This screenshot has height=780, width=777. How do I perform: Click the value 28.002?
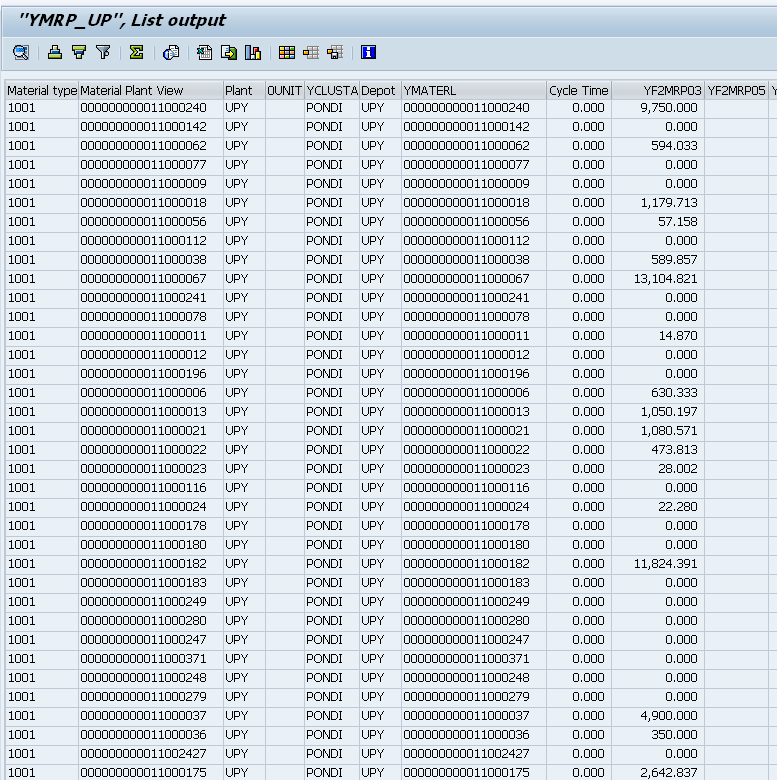(x=678, y=469)
